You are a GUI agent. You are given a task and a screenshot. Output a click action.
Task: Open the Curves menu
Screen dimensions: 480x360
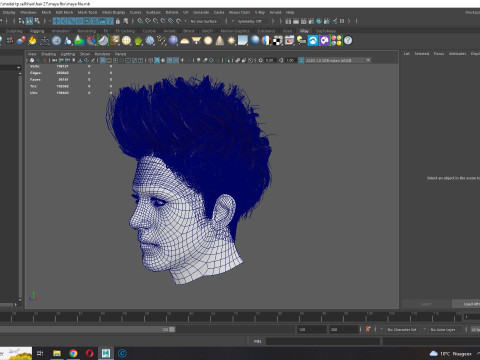coord(136,12)
